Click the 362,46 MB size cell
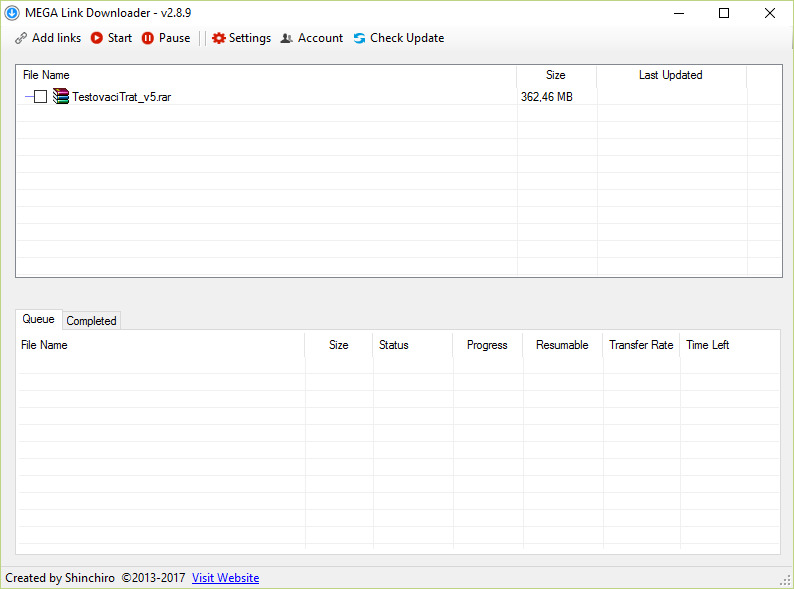This screenshot has width=794, height=589. coord(546,97)
